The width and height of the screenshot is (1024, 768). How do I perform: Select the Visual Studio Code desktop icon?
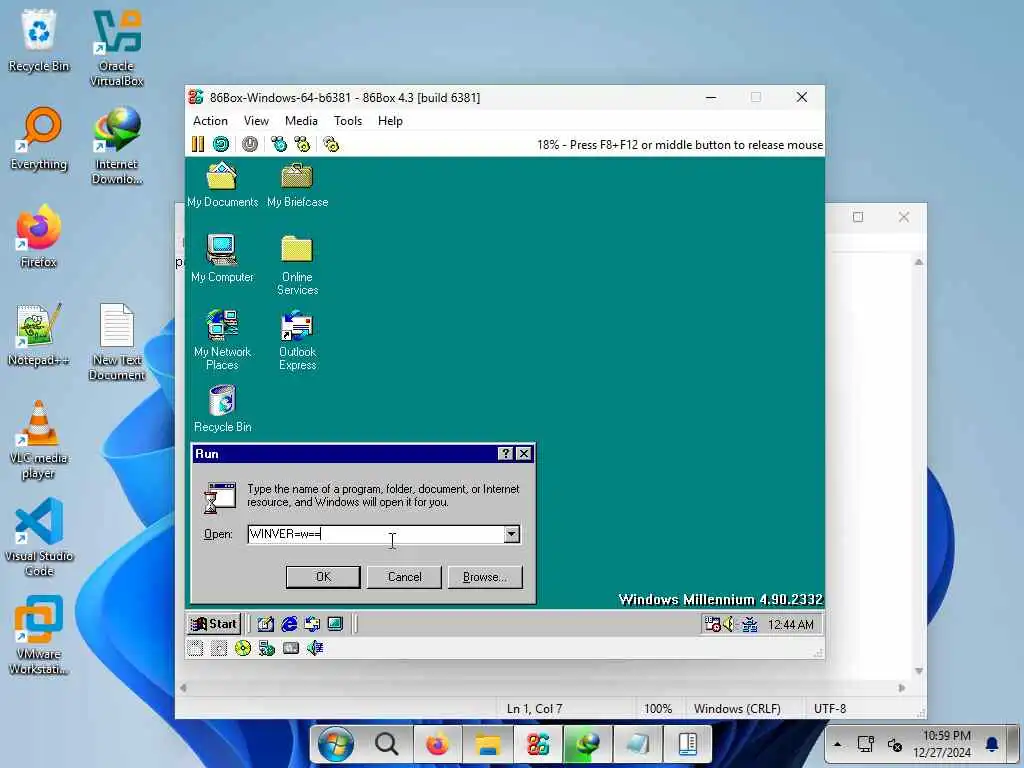(x=39, y=537)
